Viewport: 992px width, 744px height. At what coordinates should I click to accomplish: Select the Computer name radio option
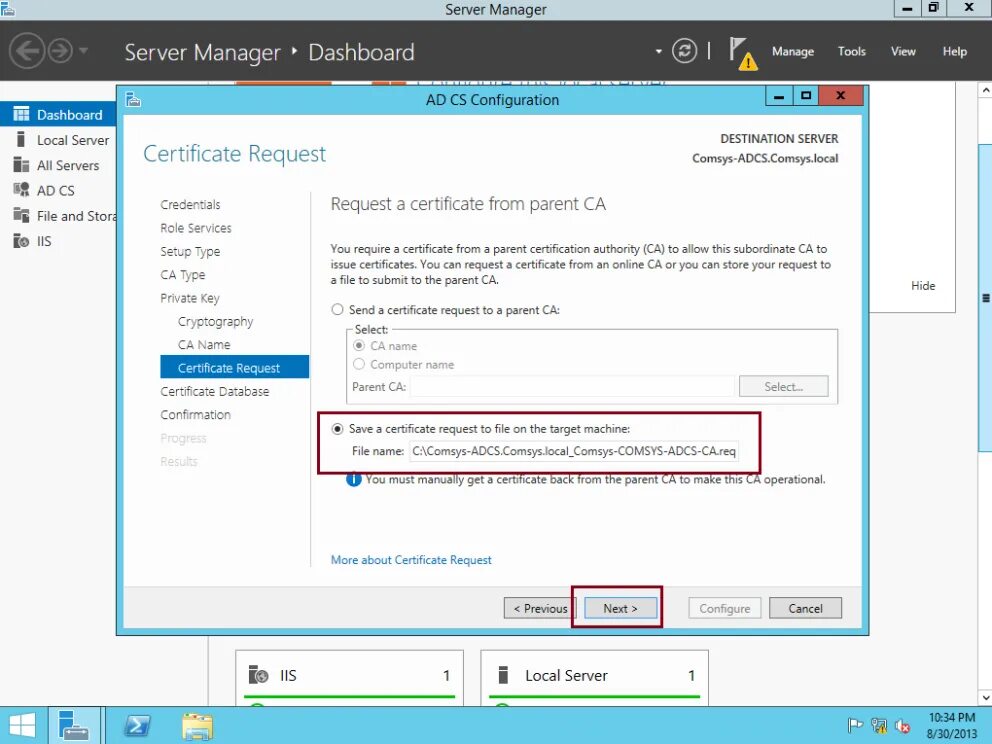[359, 364]
